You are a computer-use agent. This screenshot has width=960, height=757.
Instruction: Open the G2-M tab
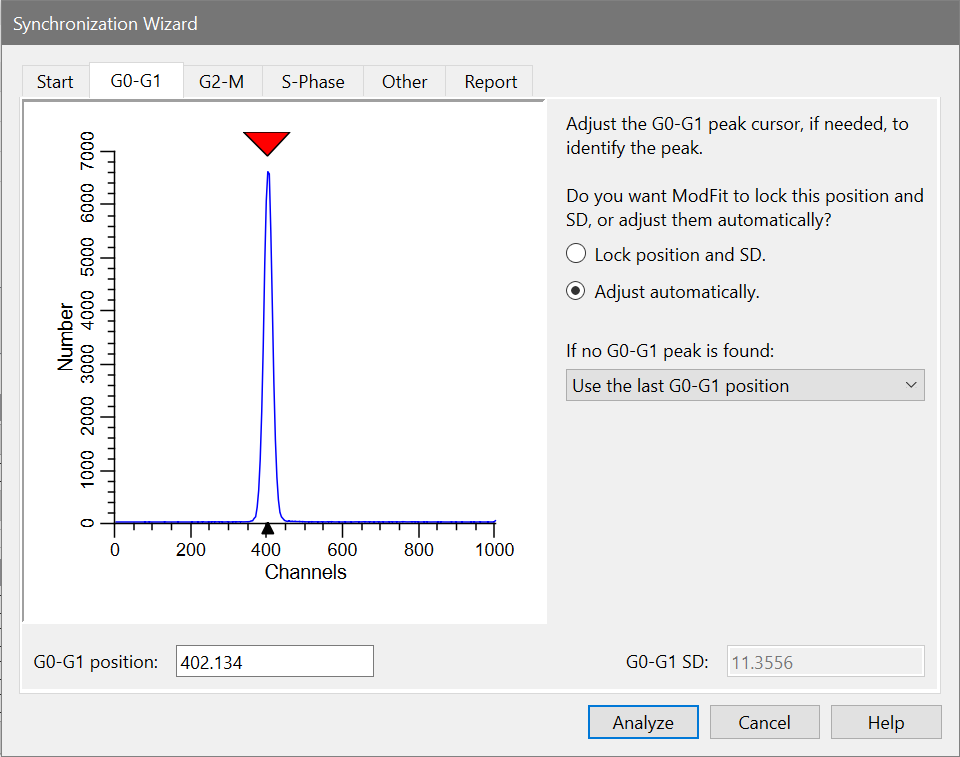click(x=222, y=81)
